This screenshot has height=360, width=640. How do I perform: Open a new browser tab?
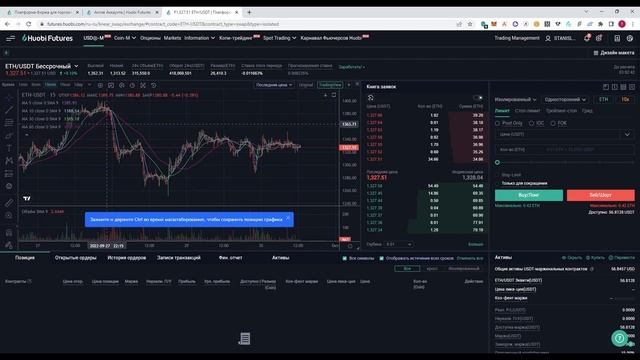(249, 12)
